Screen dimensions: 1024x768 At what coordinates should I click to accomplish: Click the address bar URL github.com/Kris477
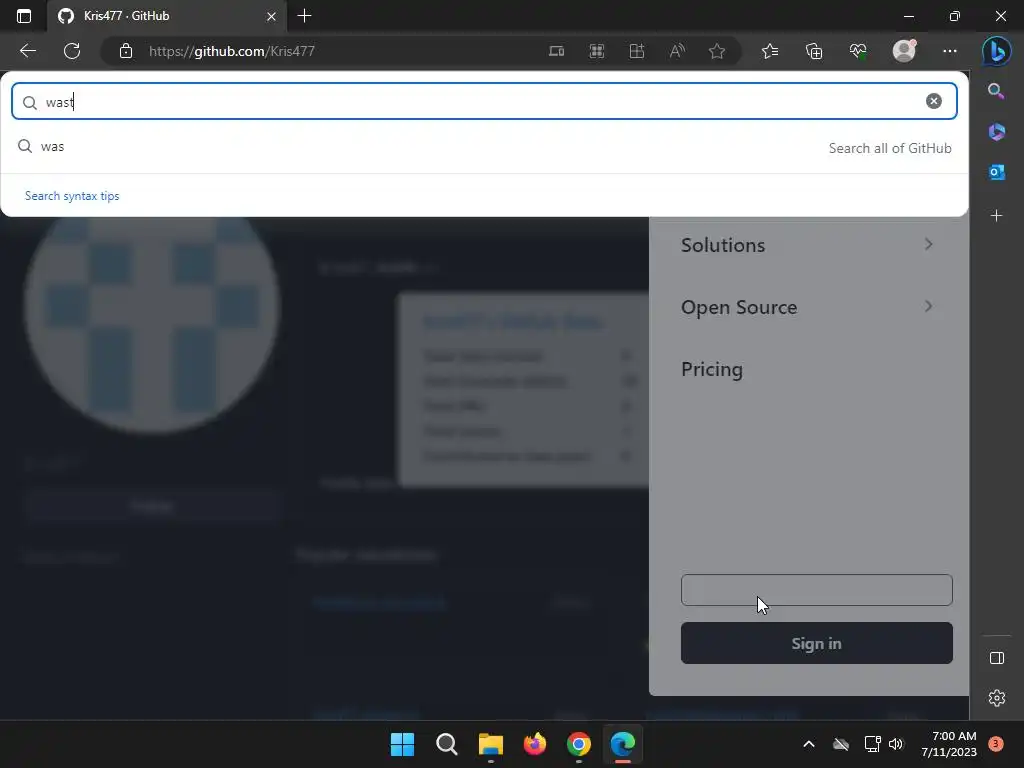coord(232,51)
